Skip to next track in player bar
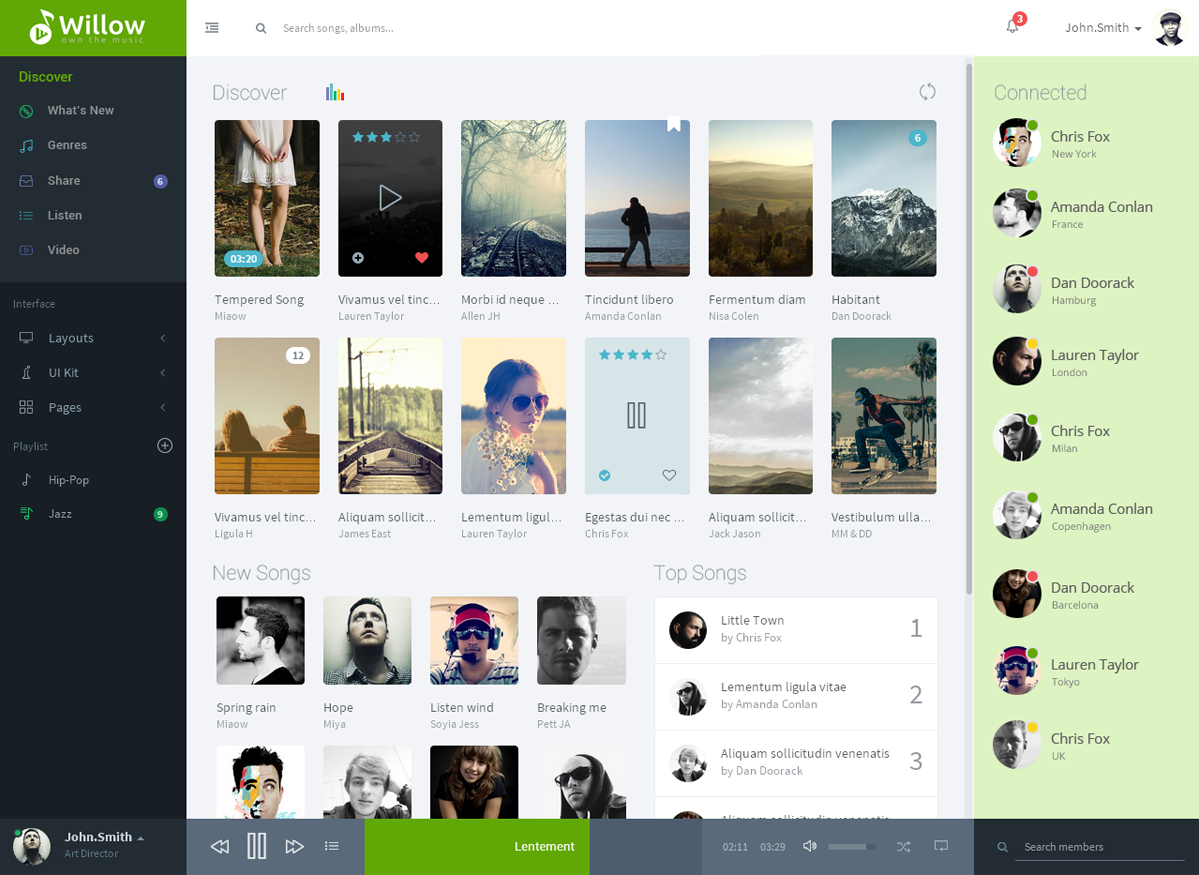Image resolution: width=1199 pixels, height=875 pixels. tap(294, 846)
